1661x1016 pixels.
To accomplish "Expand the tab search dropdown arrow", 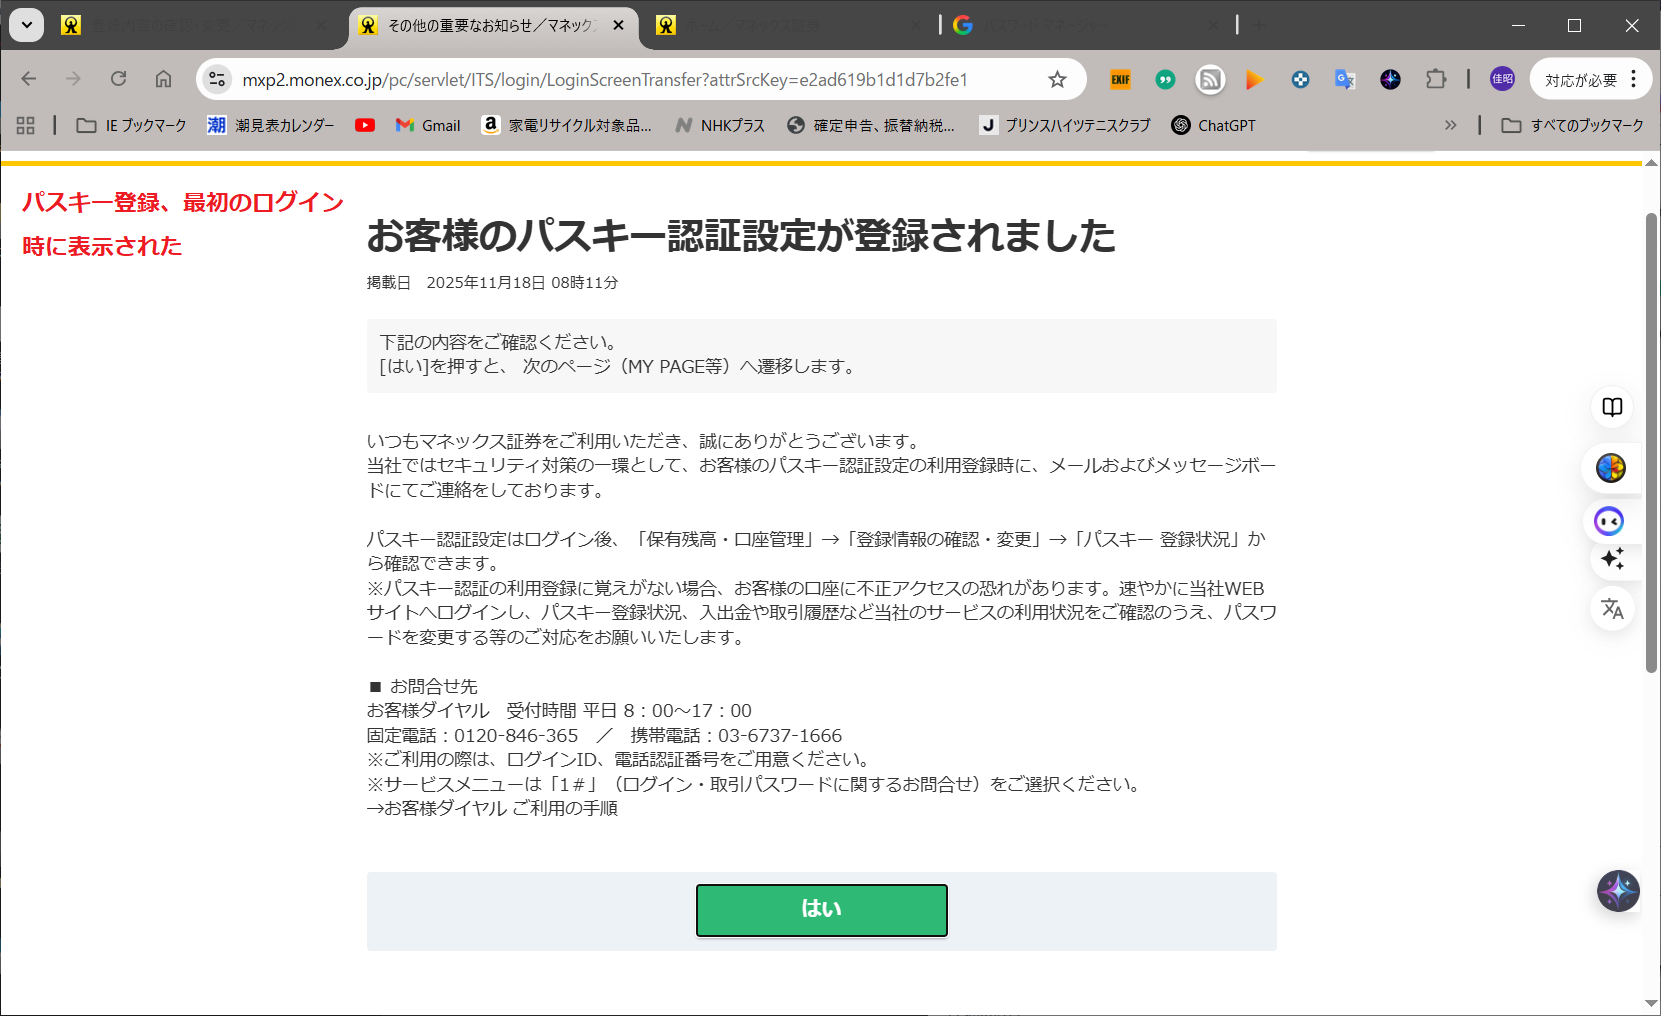I will 26,25.
